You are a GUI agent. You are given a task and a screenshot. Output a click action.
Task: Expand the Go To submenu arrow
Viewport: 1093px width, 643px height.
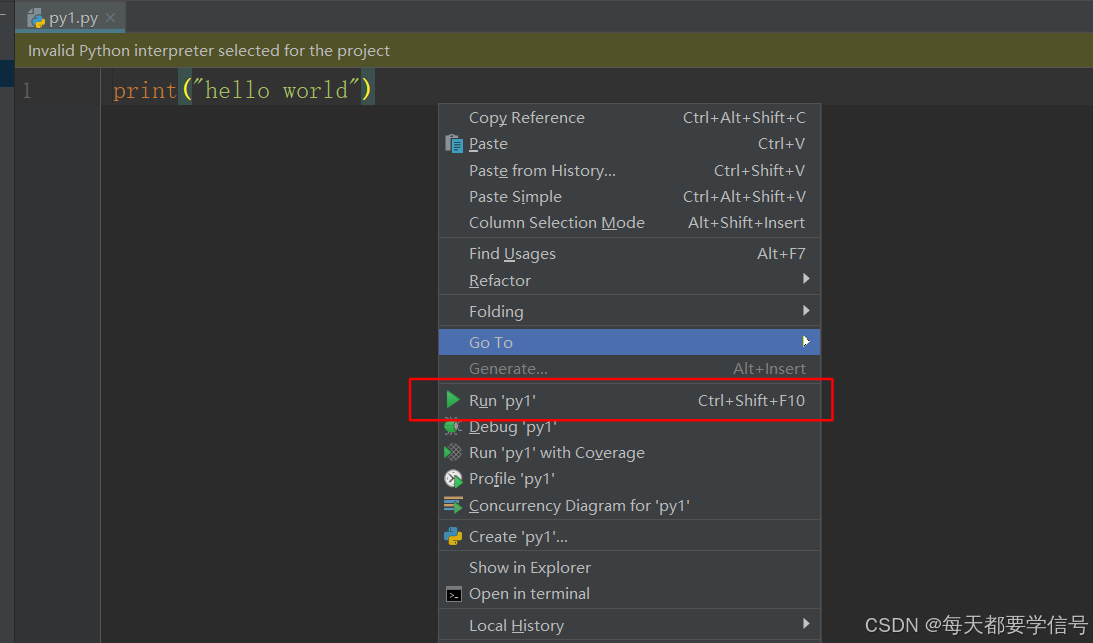tap(806, 341)
